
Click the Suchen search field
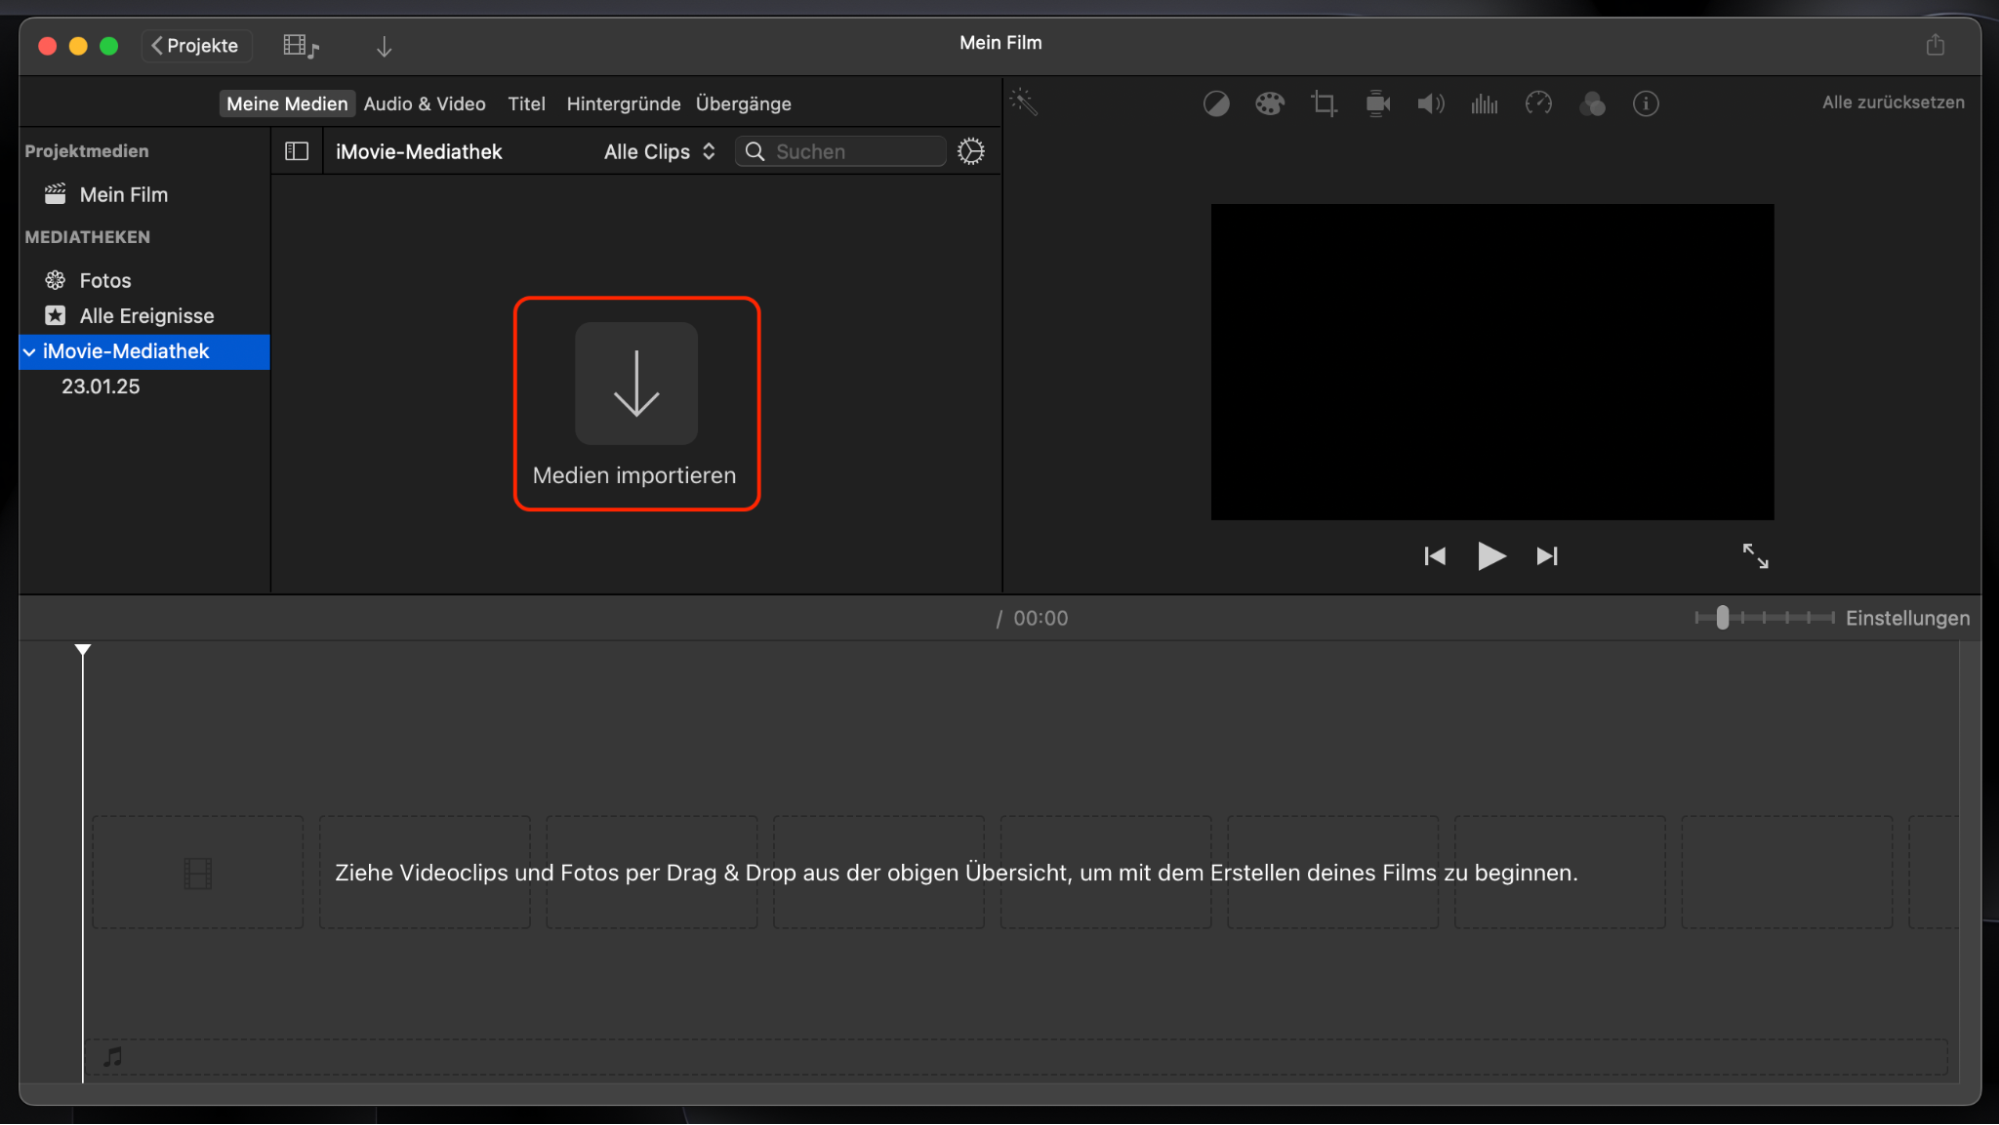841,152
